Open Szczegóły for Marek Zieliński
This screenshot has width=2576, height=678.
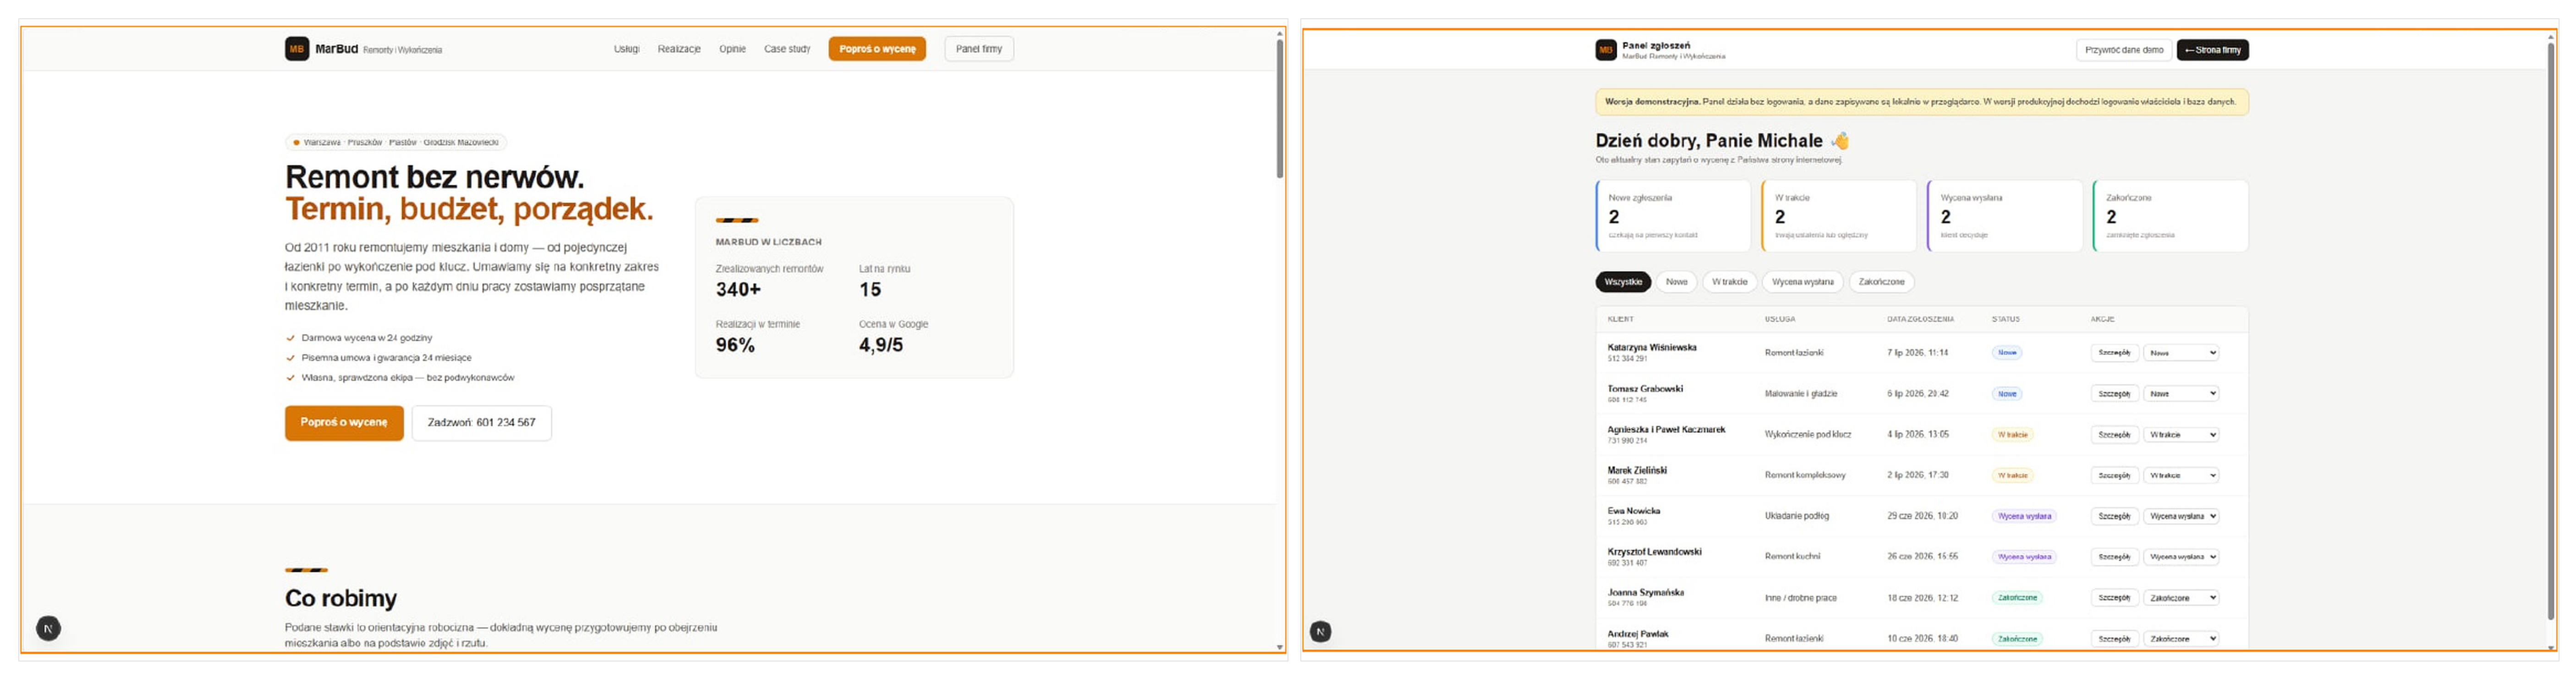[x=2115, y=476]
